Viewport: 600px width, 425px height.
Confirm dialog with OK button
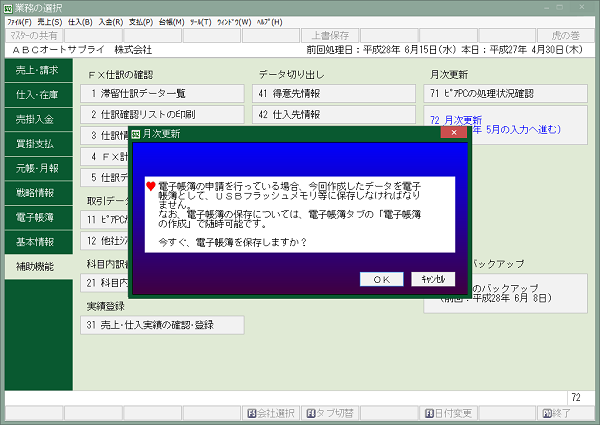pyautogui.click(x=382, y=279)
